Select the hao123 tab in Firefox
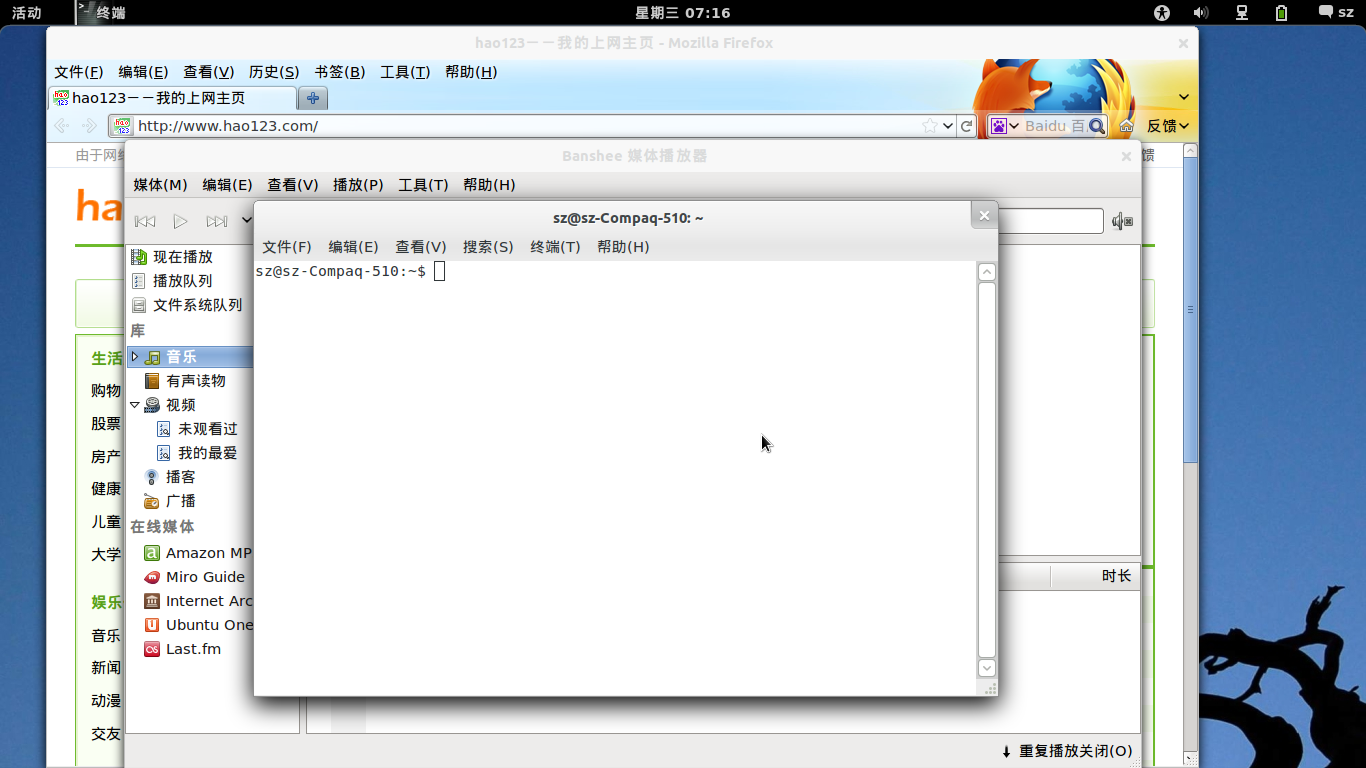The height and width of the screenshot is (768, 1366). pyautogui.click(x=172, y=98)
